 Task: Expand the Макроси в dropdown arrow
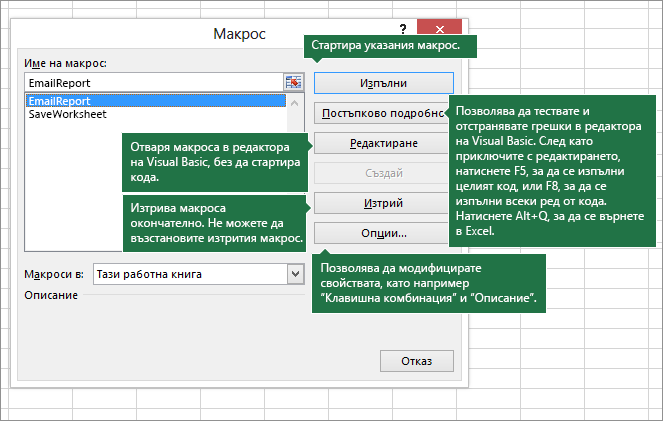click(x=295, y=274)
